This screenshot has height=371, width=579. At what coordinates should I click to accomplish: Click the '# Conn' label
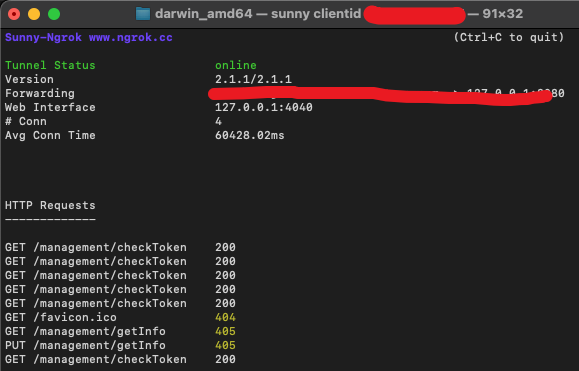26,121
